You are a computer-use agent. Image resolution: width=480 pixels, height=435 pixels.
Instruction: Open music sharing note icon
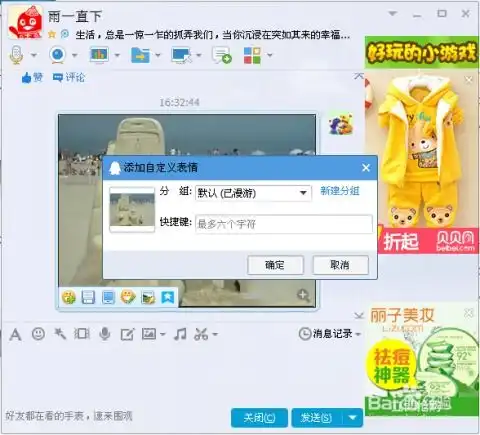point(180,334)
